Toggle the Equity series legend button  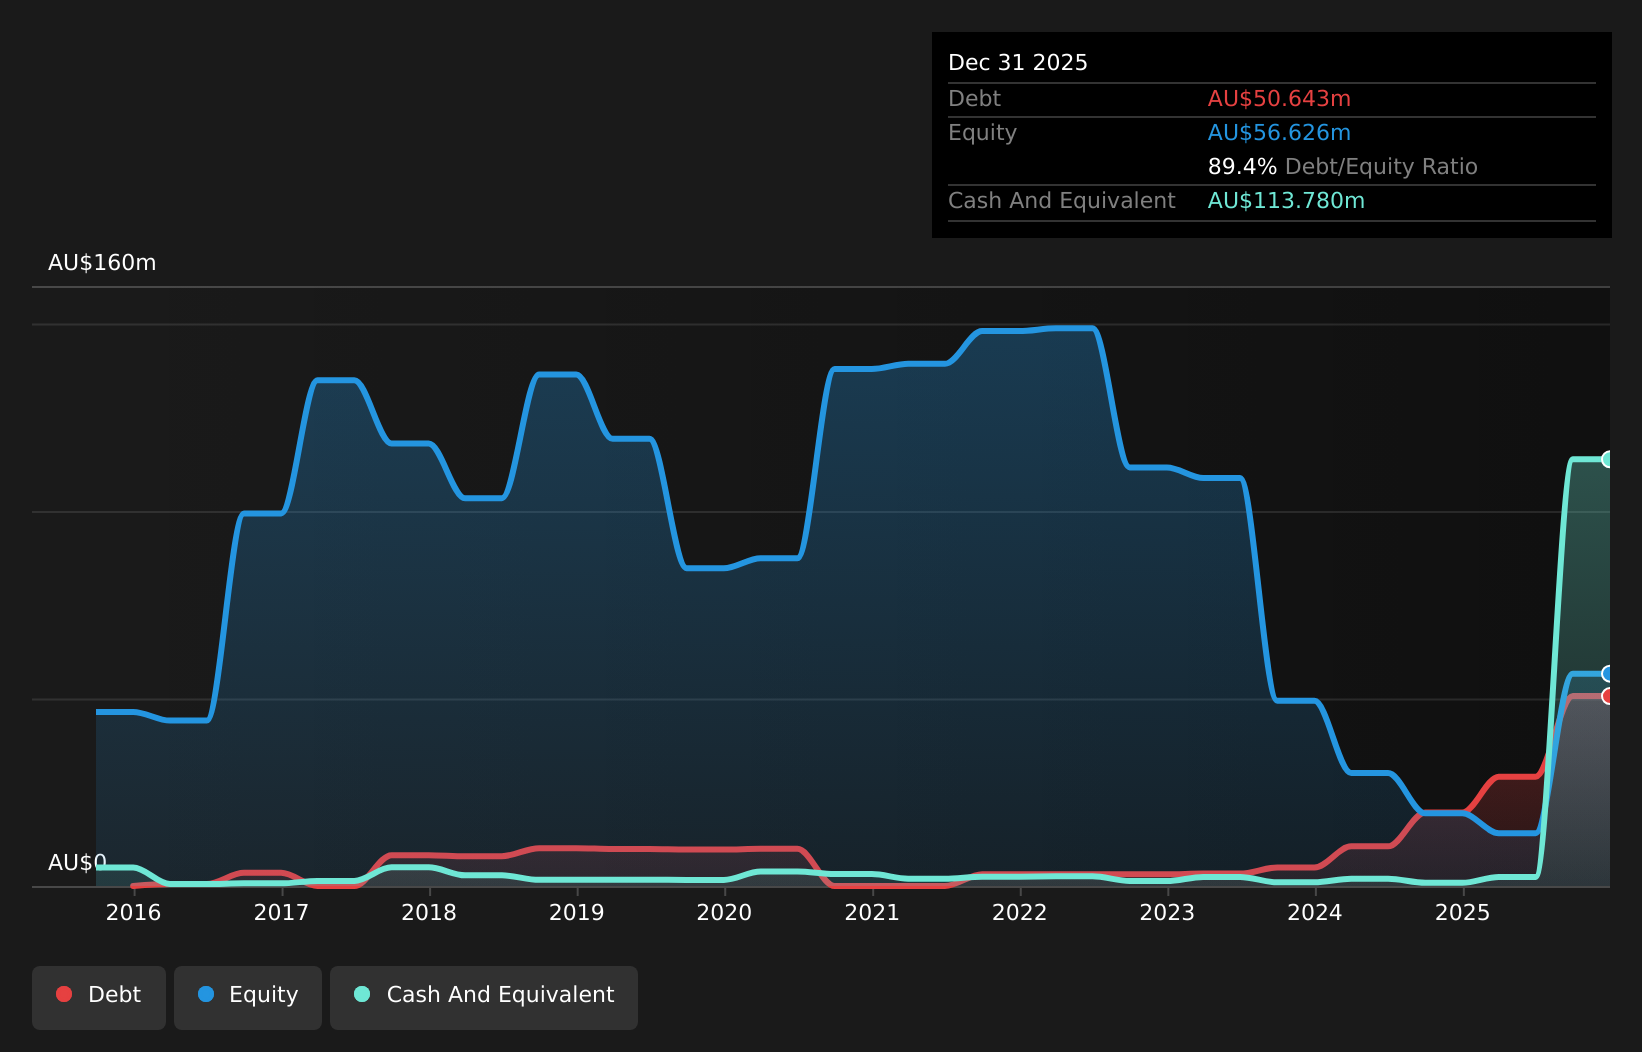click(248, 997)
